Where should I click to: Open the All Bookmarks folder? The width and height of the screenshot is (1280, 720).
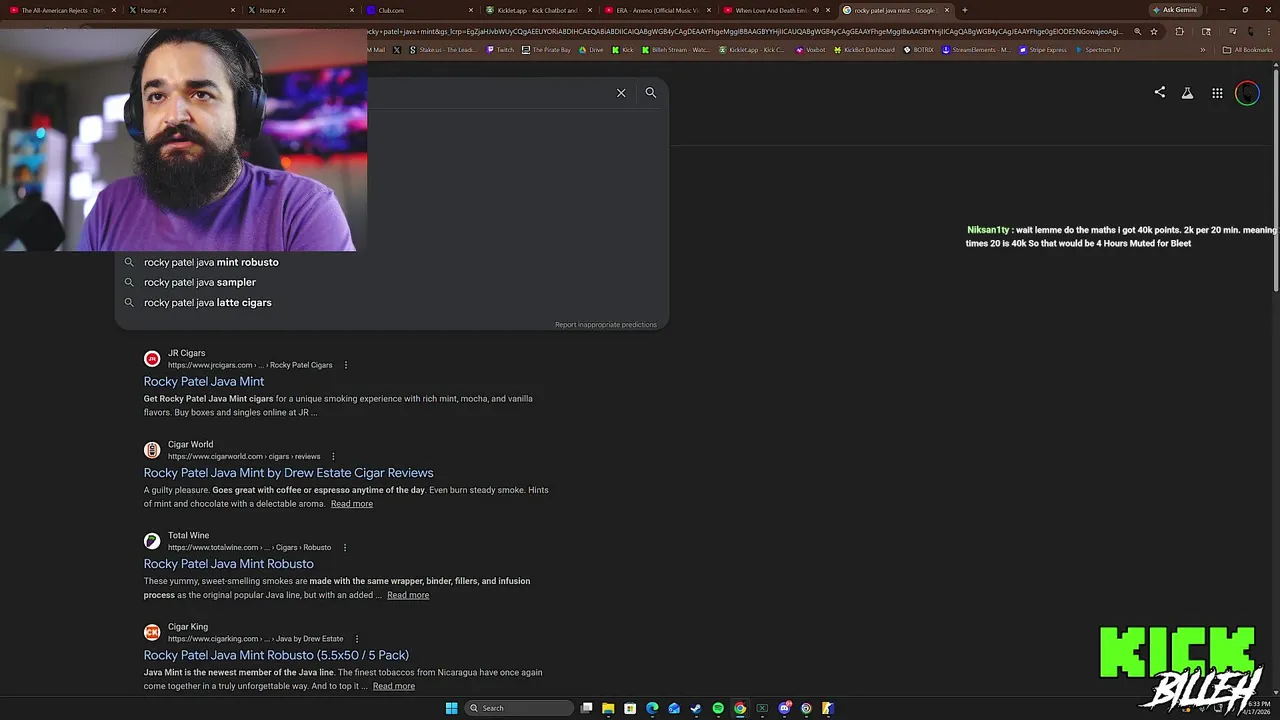[x=1248, y=50]
